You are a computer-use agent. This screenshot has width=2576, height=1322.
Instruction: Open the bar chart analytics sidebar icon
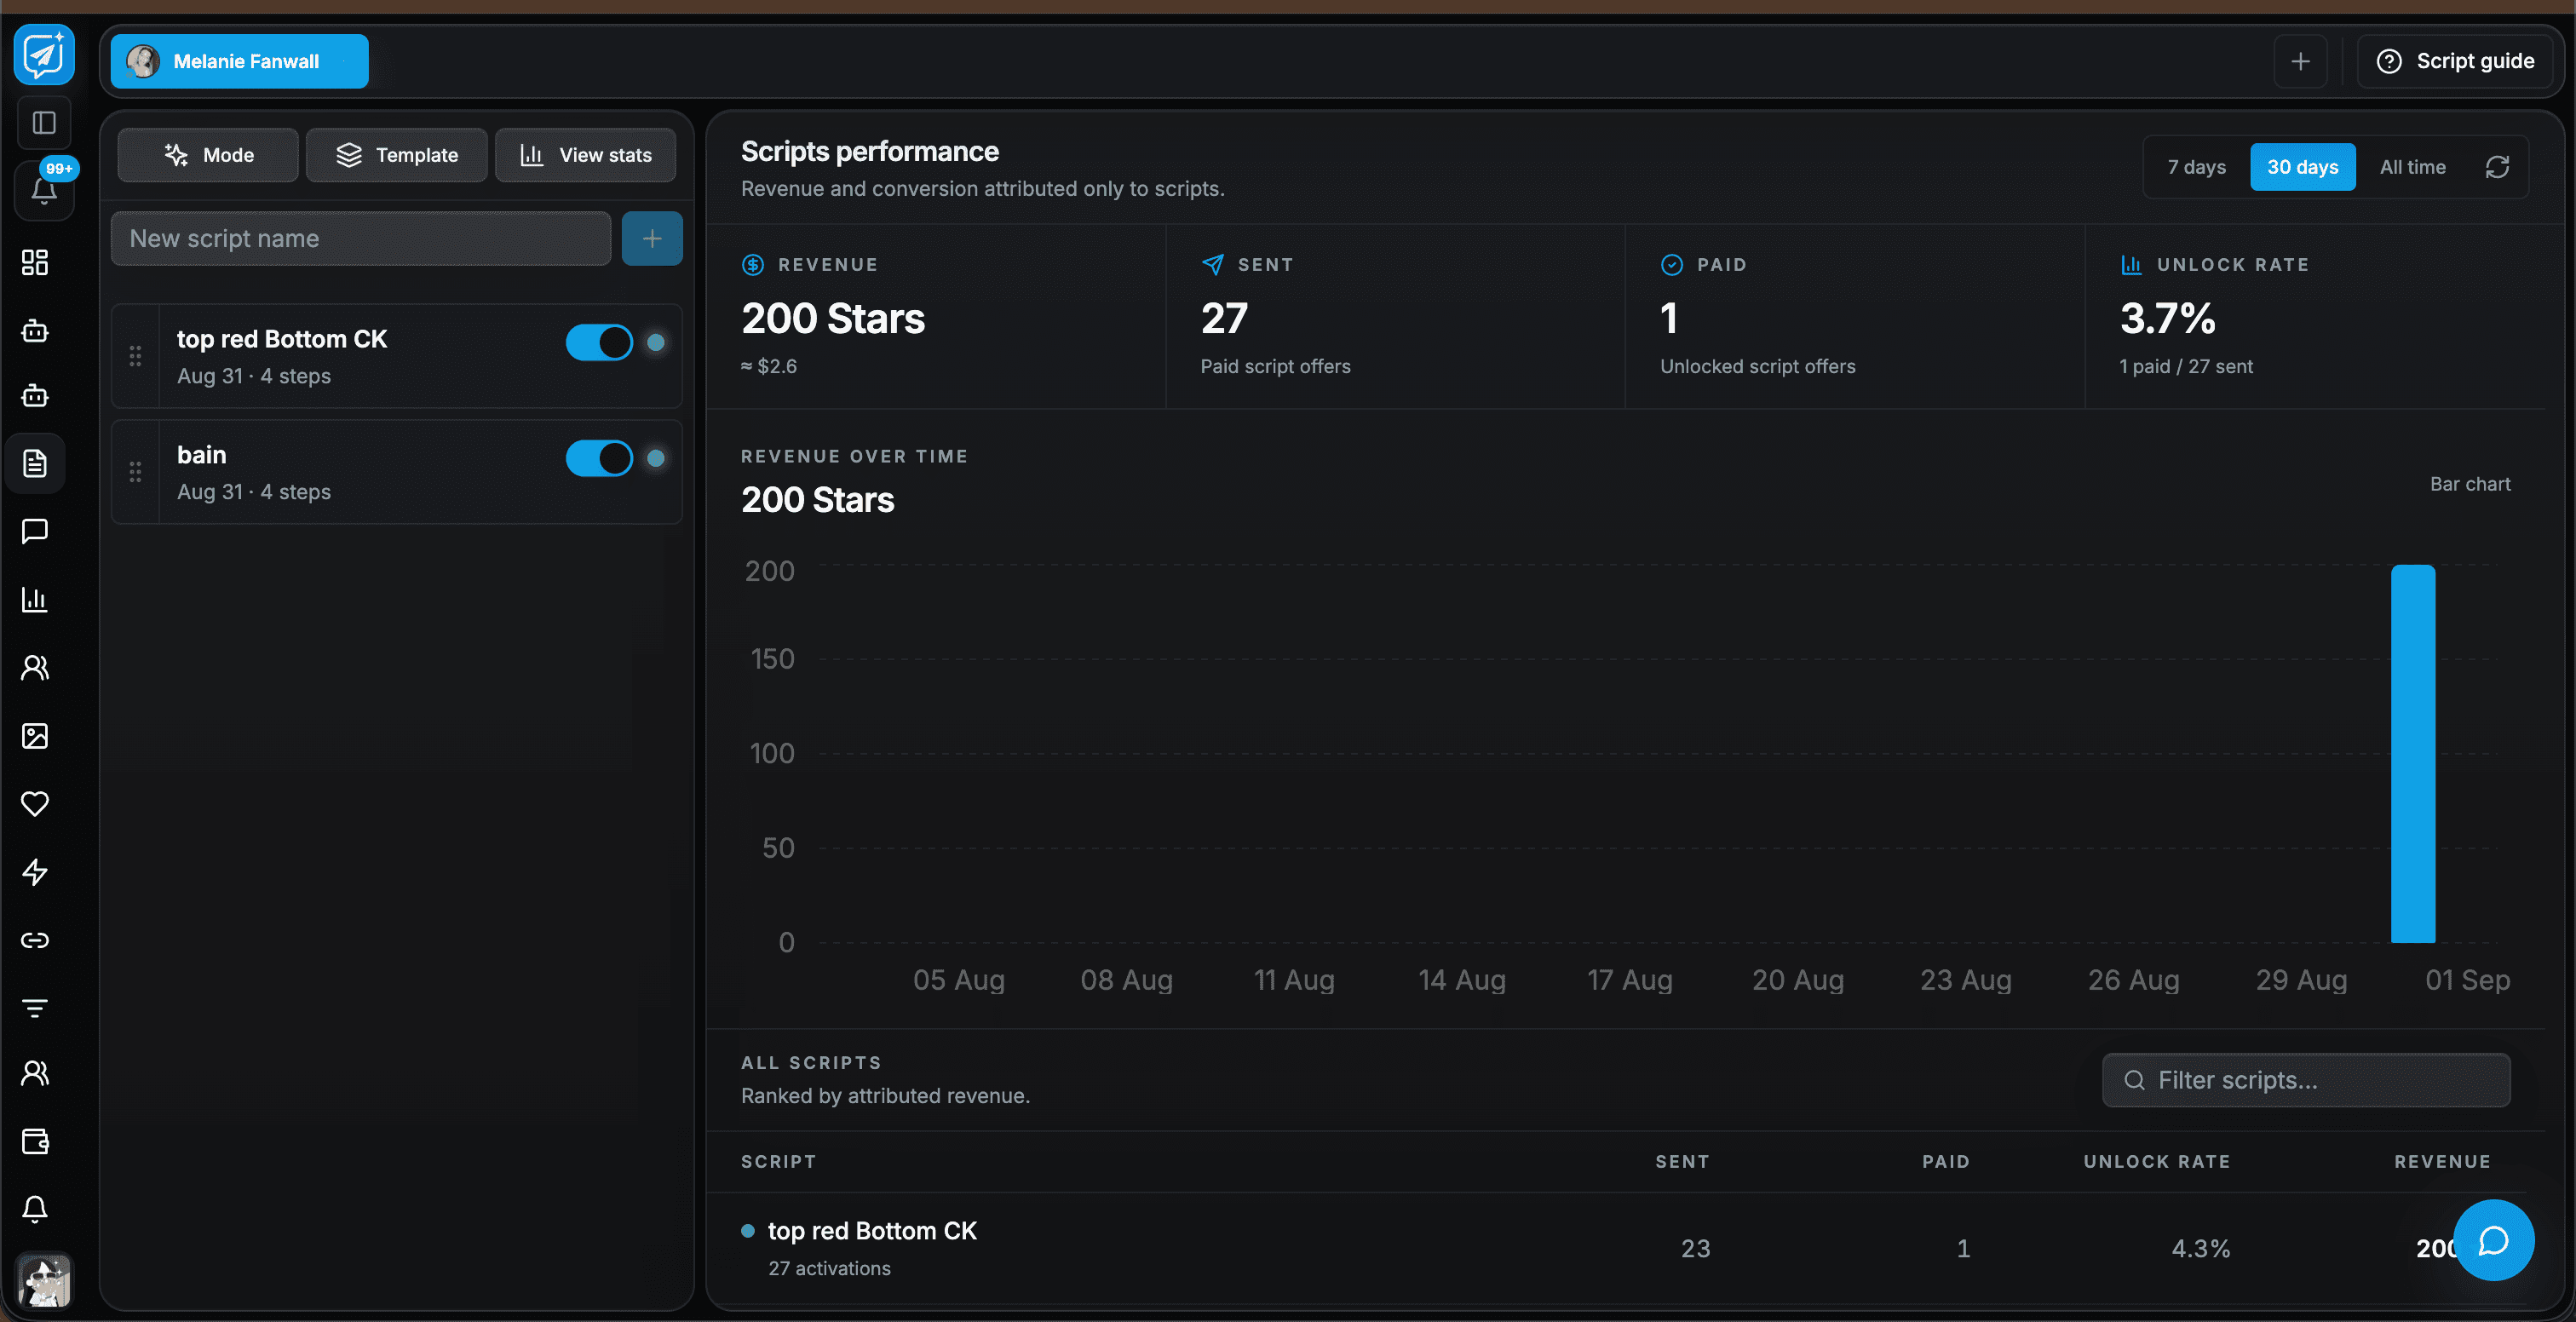pyautogui.click(x=35, y=600)
